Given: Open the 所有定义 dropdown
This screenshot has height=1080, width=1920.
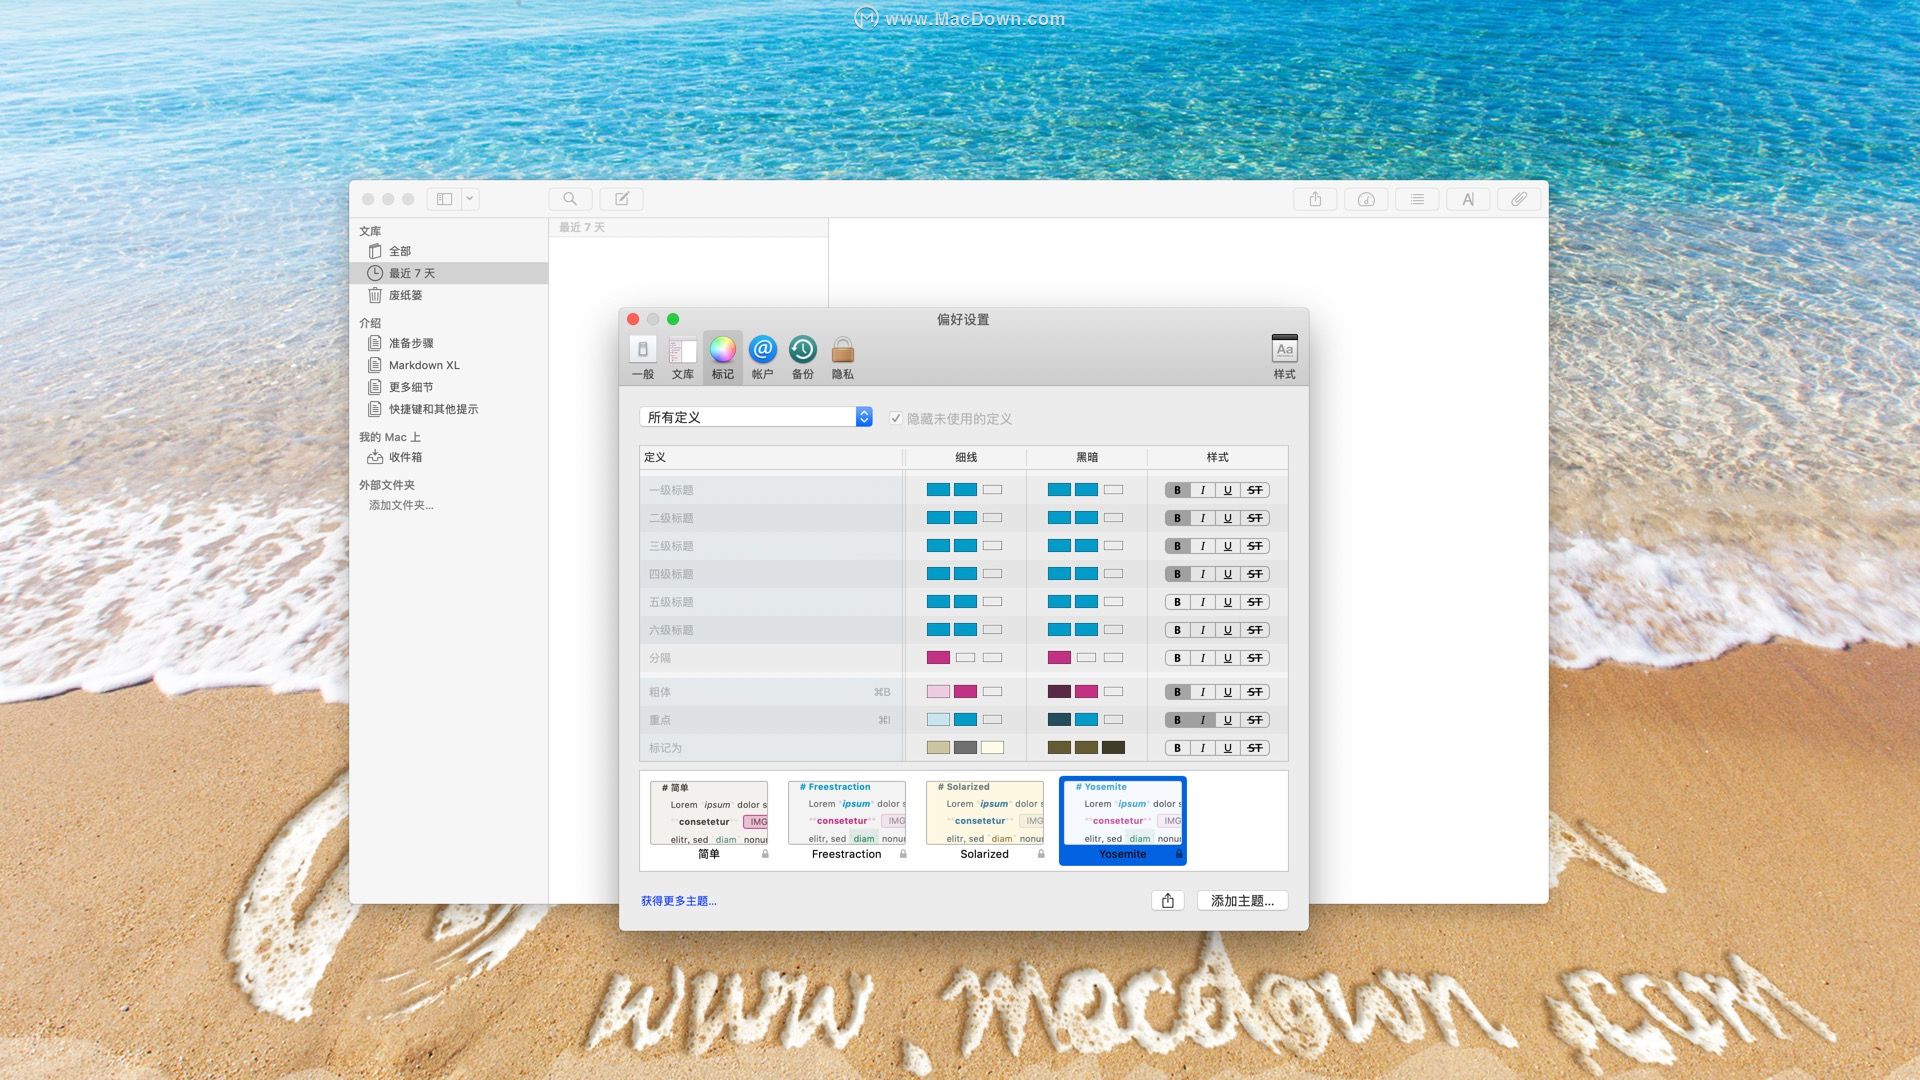Looking at the screenshot, I should (x=756, y=417).
